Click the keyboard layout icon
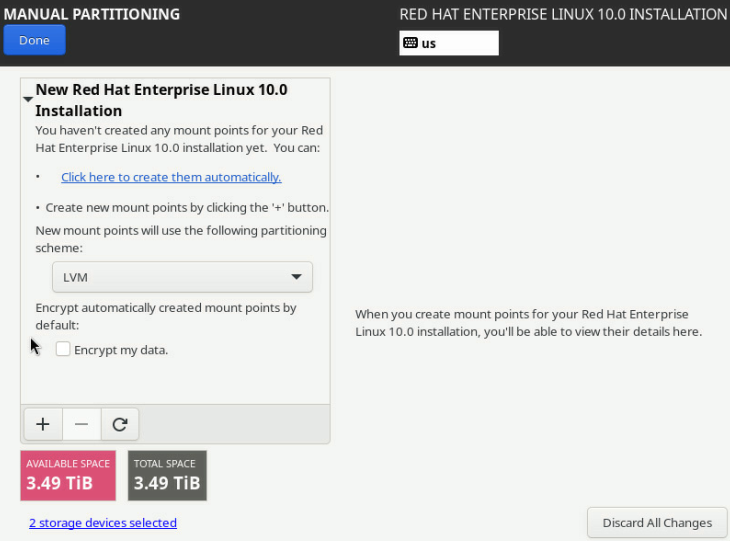Image resolution: width=730 pixels, height=541 pixels. [410, 43]
